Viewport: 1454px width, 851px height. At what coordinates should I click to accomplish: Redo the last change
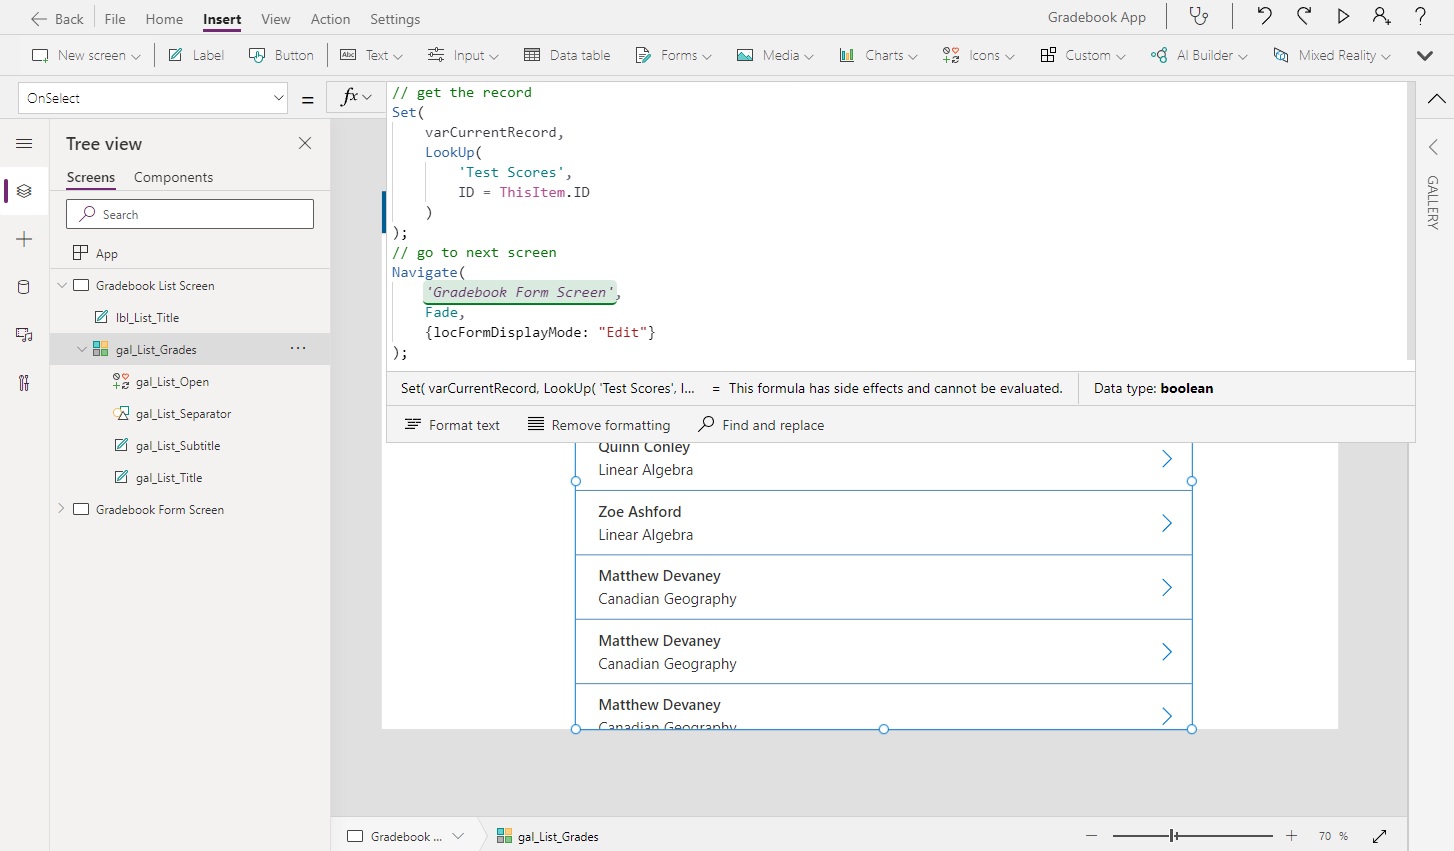tap(1302, 17)
